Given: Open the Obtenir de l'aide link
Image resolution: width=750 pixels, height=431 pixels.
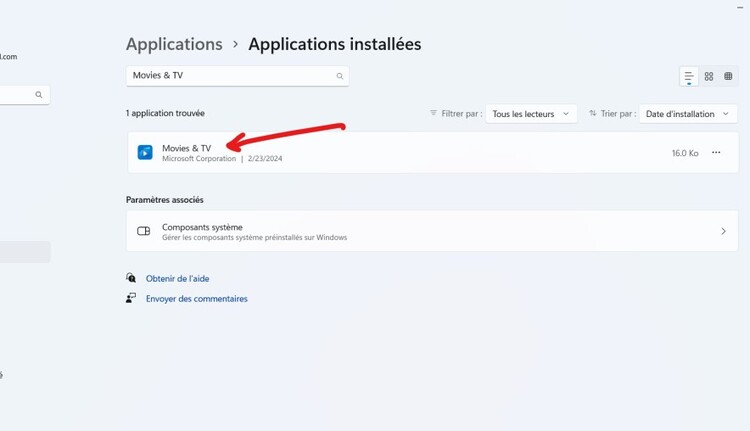Looking at the screenshot, I should [177, 278].
